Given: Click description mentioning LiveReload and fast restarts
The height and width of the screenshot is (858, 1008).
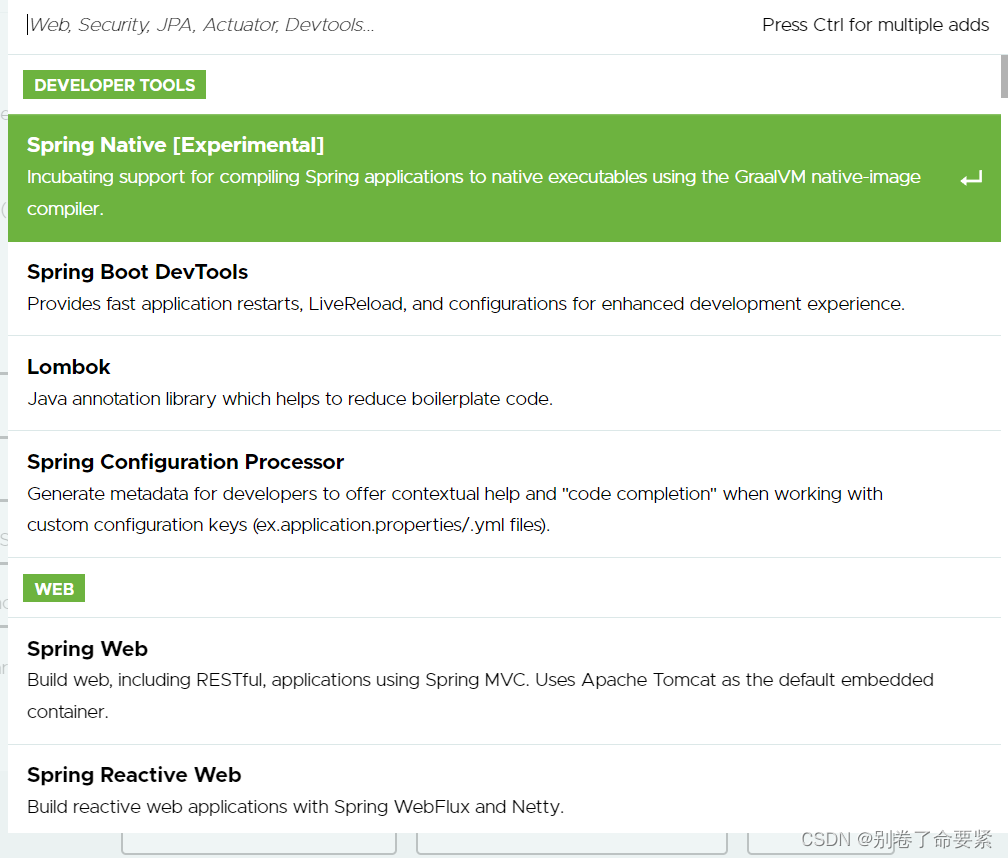Looking at the screenshot, I should pyautogui.click(x=466, y=304).
